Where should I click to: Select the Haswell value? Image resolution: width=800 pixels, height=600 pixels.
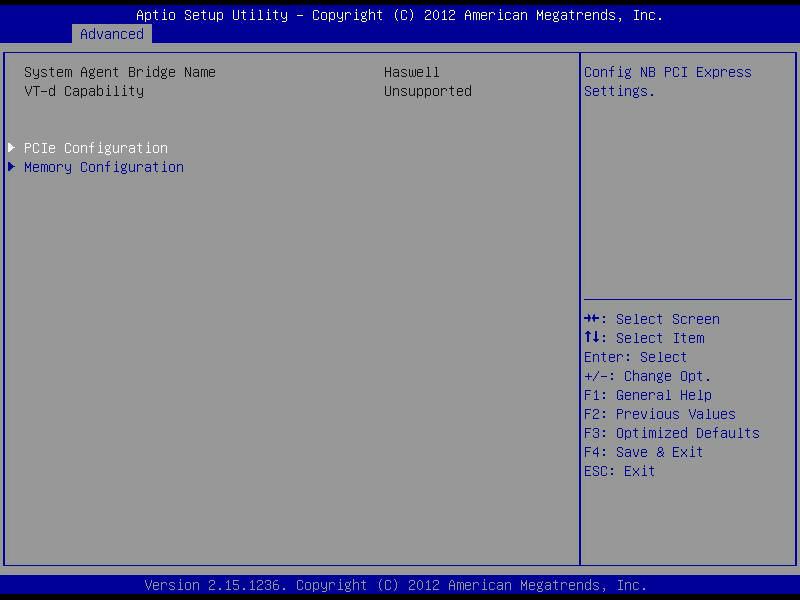(x=411, y=72)
